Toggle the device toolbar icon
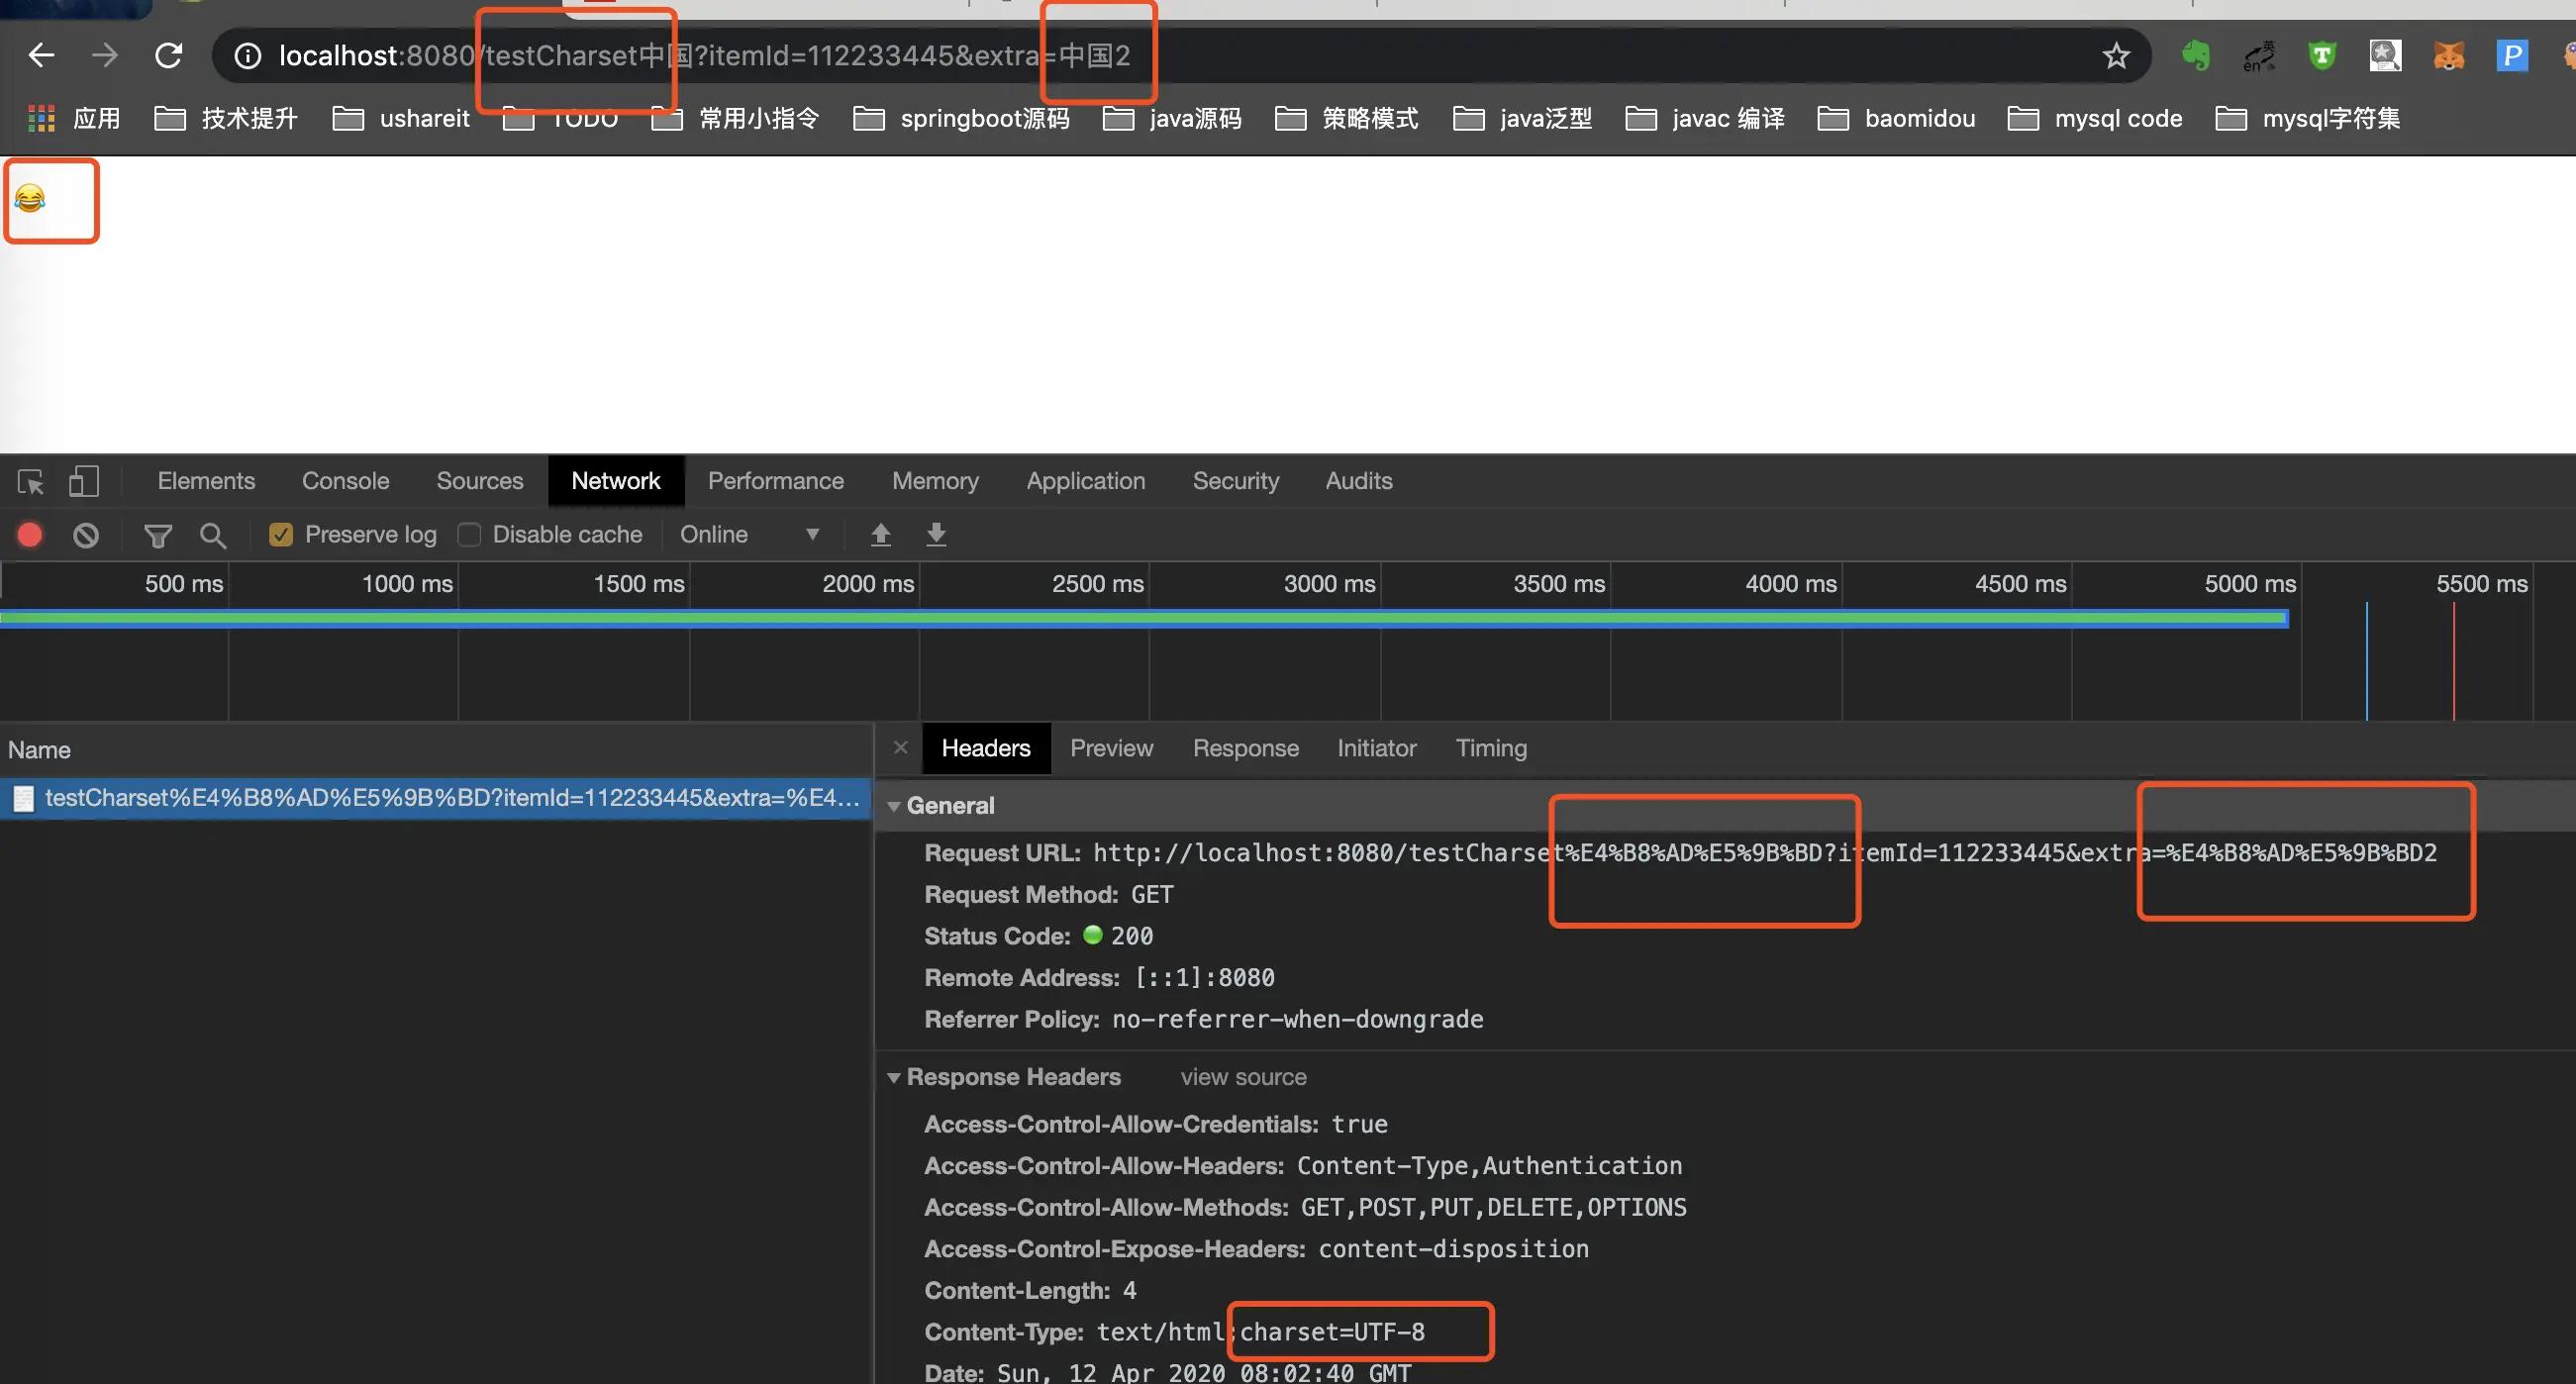The width and height of the screenshot is (2576, 1384). (x=83, y=482)
